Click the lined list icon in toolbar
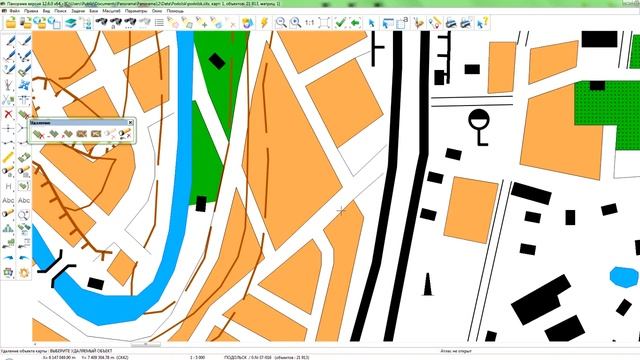 (159, 23)
